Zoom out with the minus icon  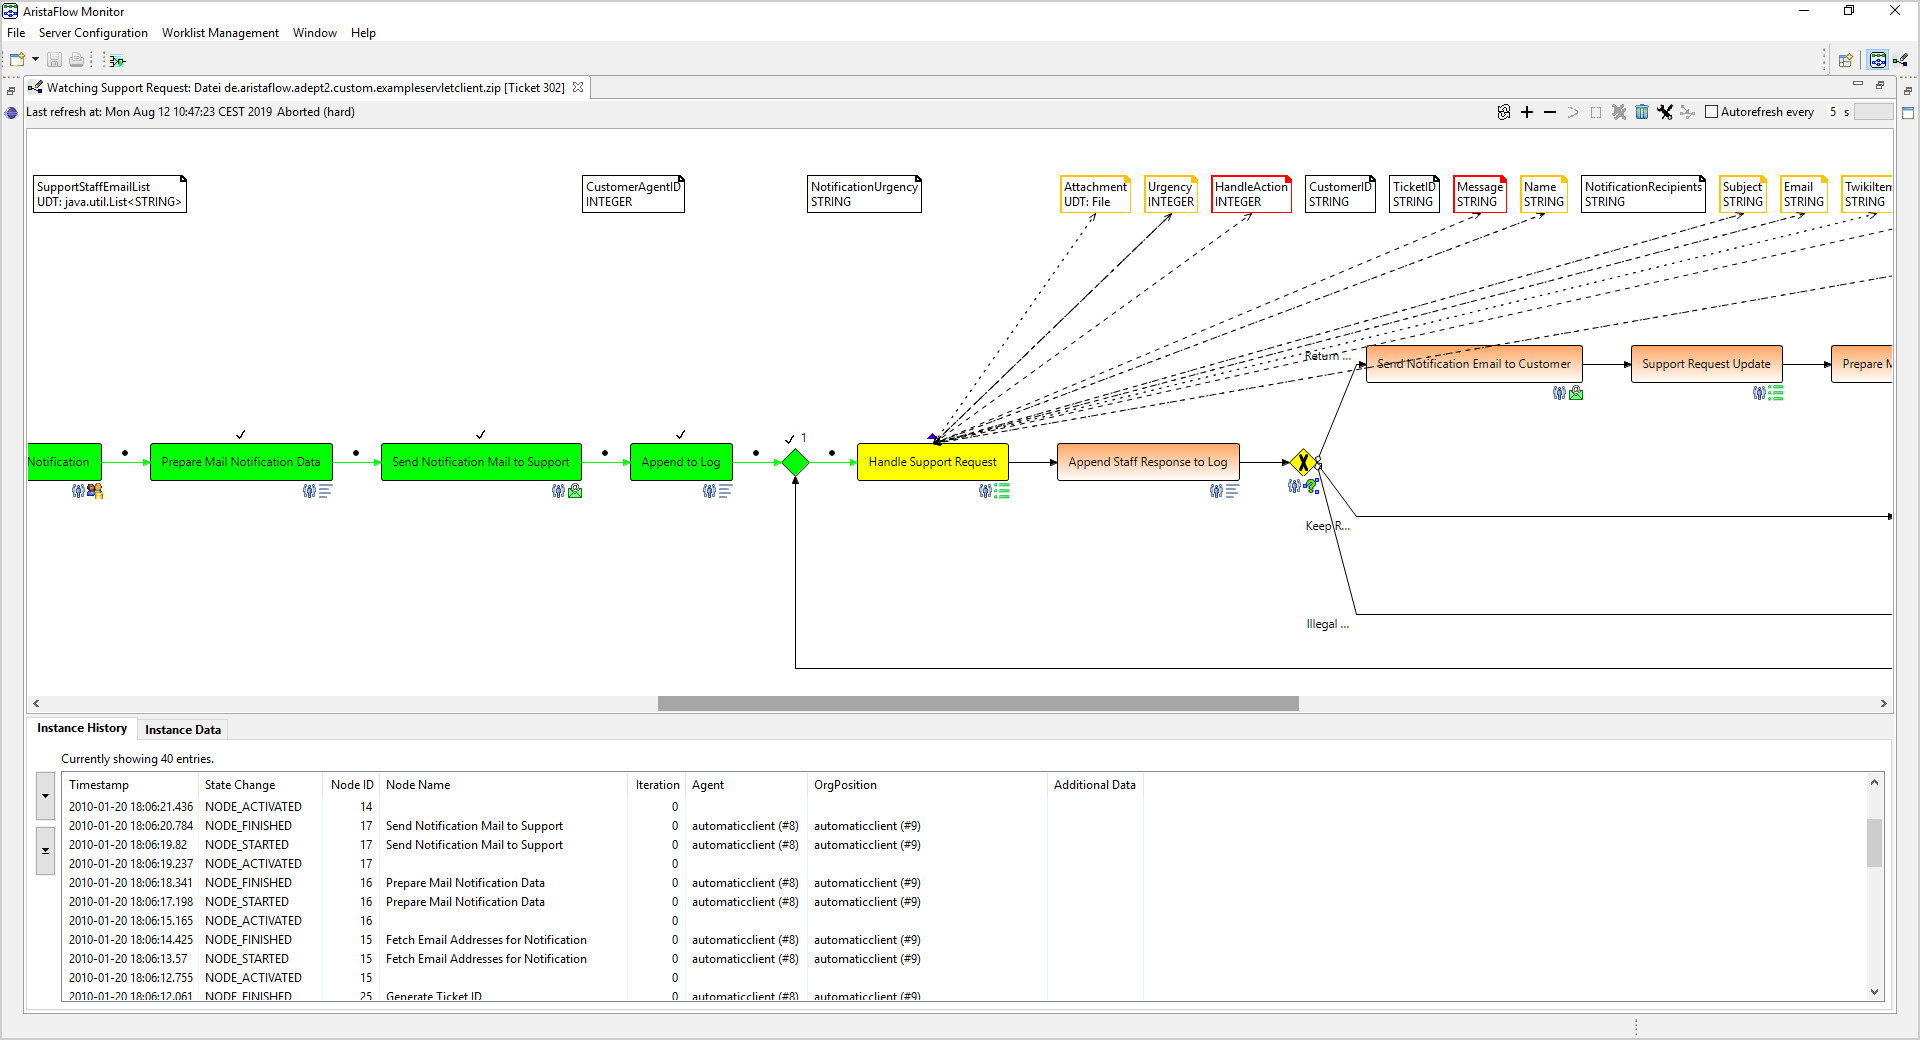[1550, 112]
